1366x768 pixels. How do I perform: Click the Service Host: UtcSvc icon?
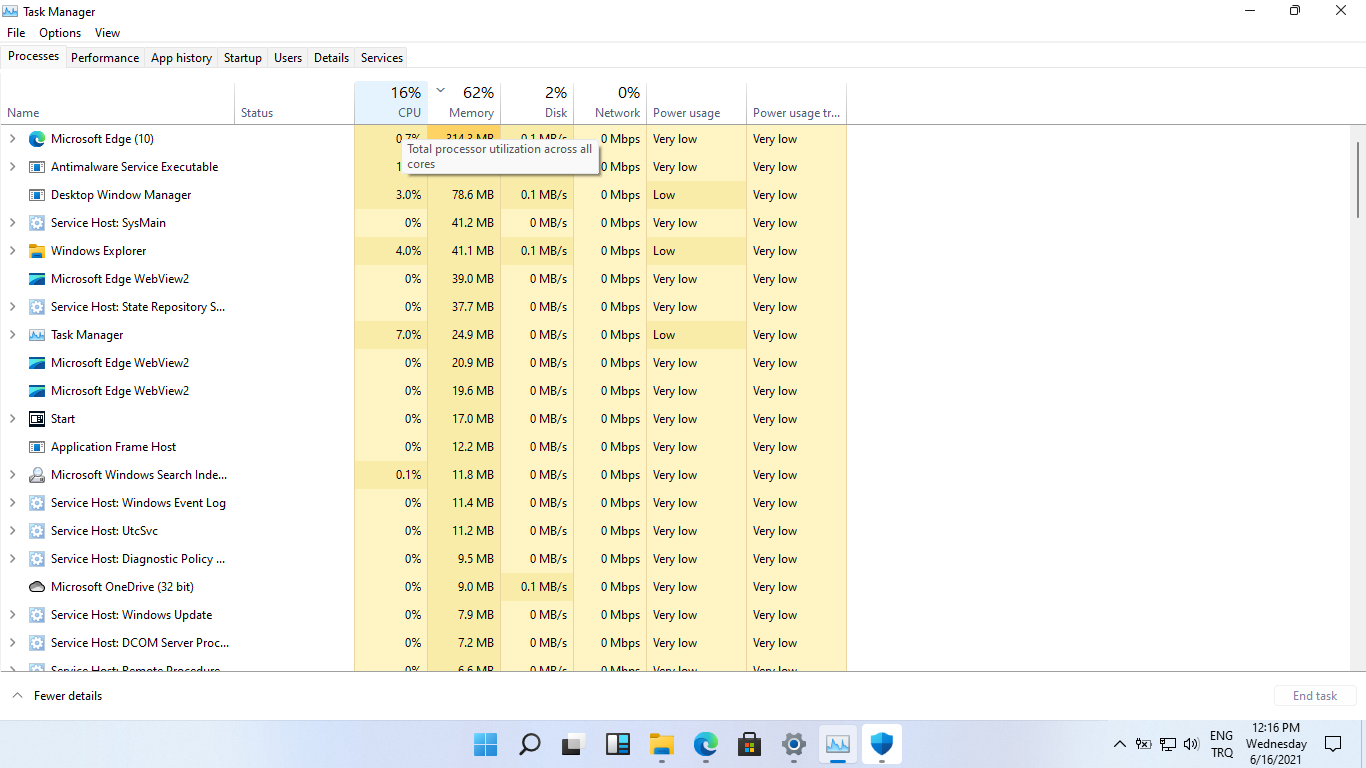37,531
